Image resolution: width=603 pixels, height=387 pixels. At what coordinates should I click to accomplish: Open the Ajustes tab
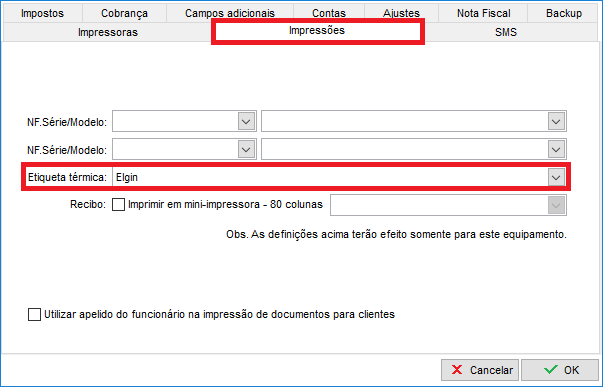click(401, 13)
